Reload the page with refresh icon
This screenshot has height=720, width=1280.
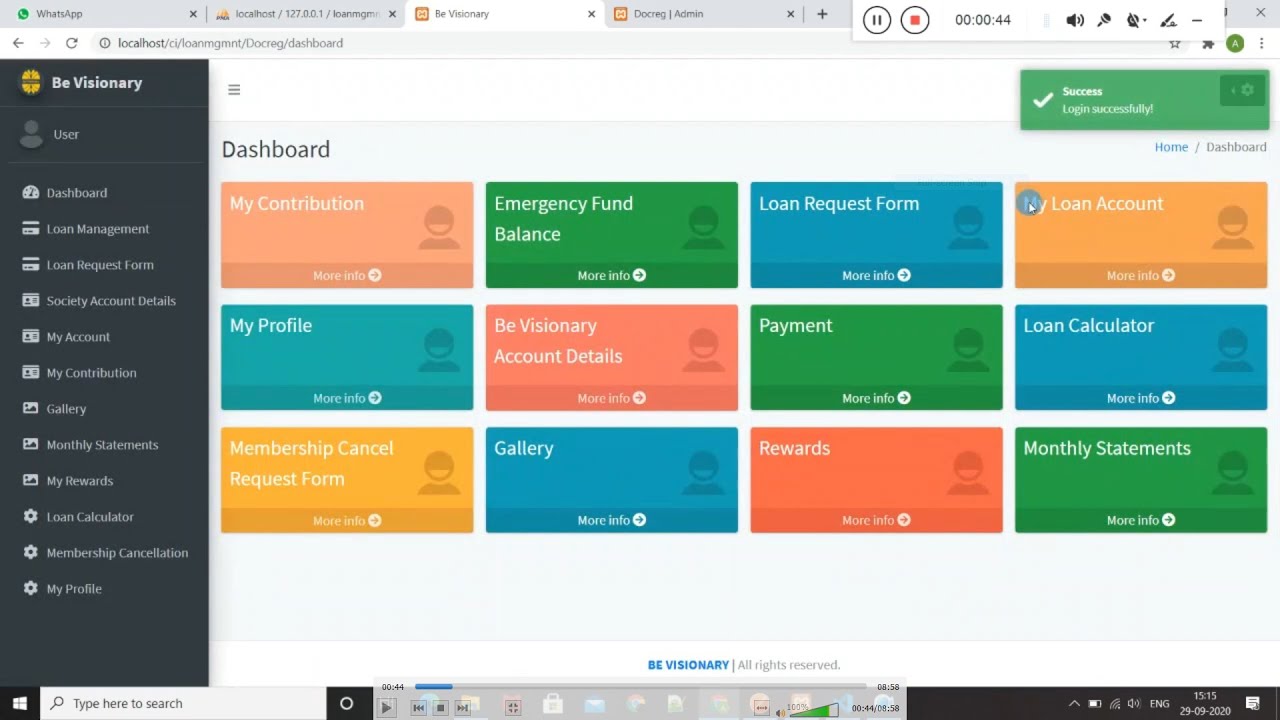71,43
